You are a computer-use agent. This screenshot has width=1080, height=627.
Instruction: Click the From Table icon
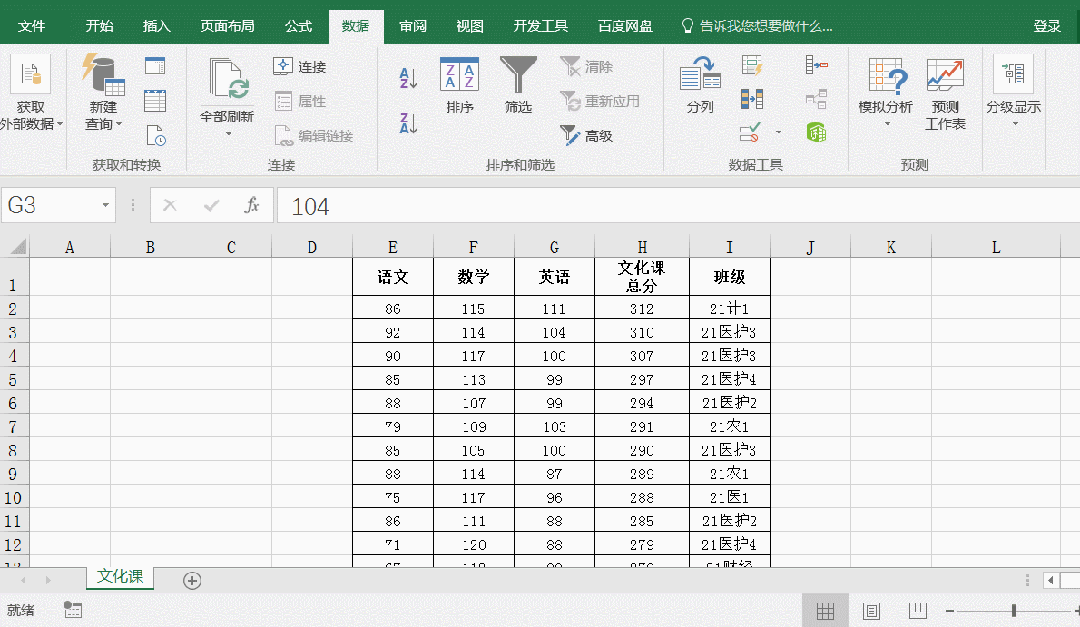[155, 101]
